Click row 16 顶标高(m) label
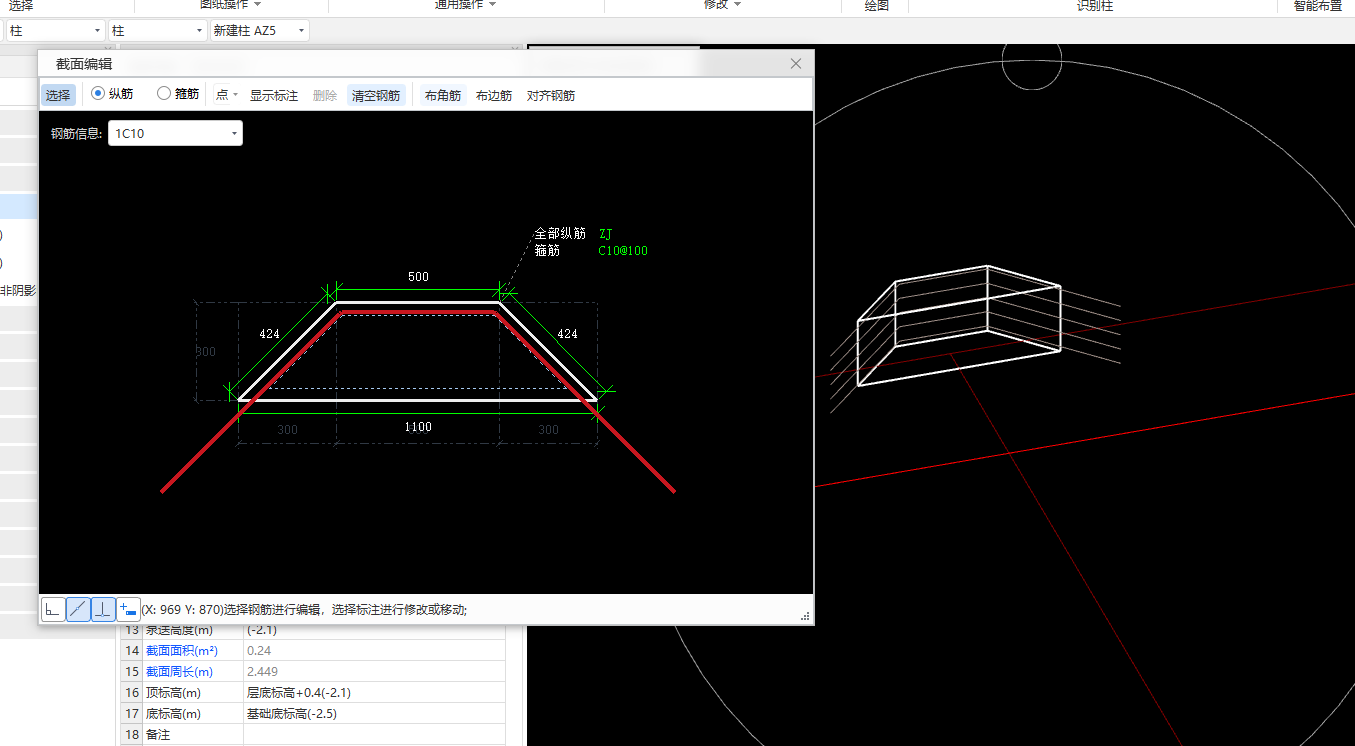 (174, 693)
